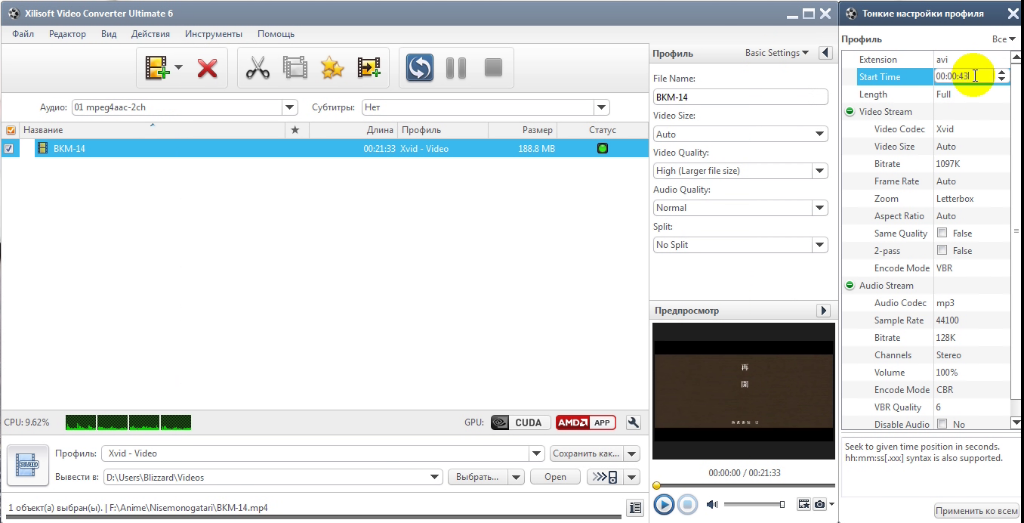This screenshot has height=523, width=1024.
Task: Click the BKM-14 file film icon
Action: 42,149
